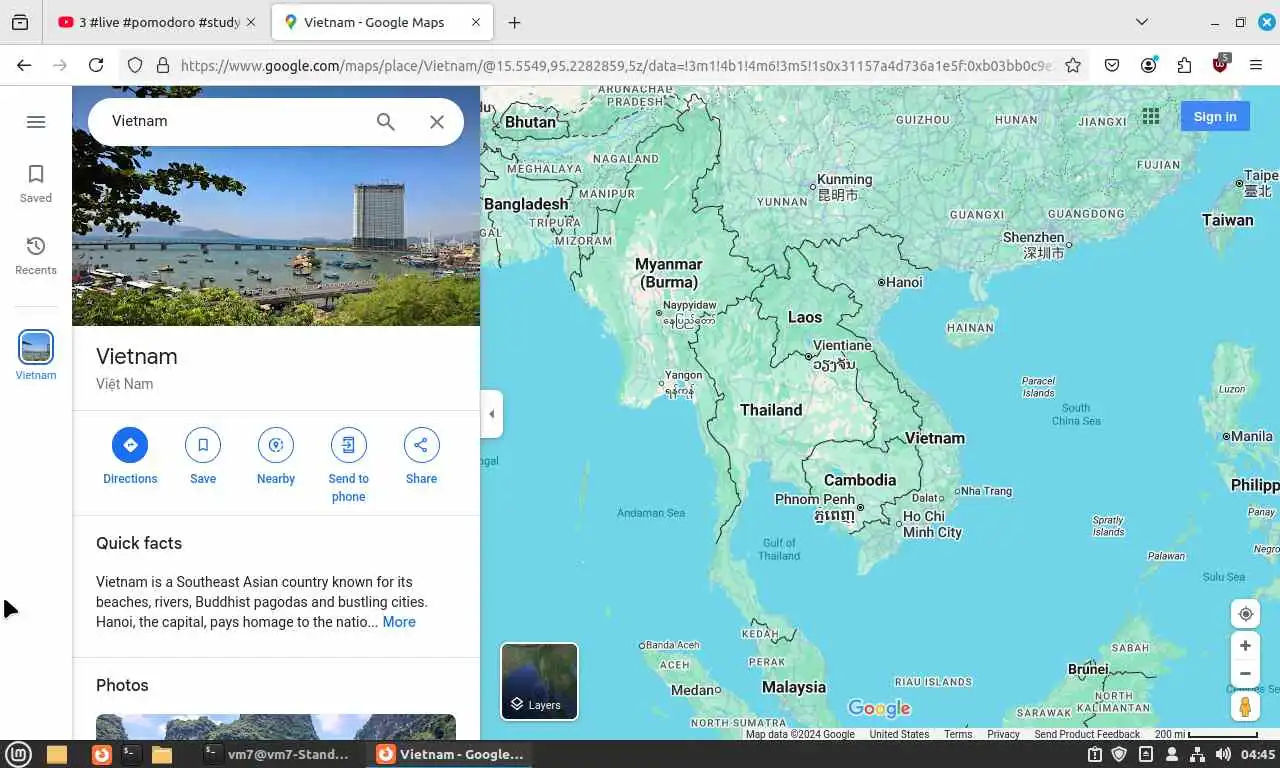Viewport: 1280px width, 768px height.
Task: Show your location on map
Action: click(x=1245, y=614)
